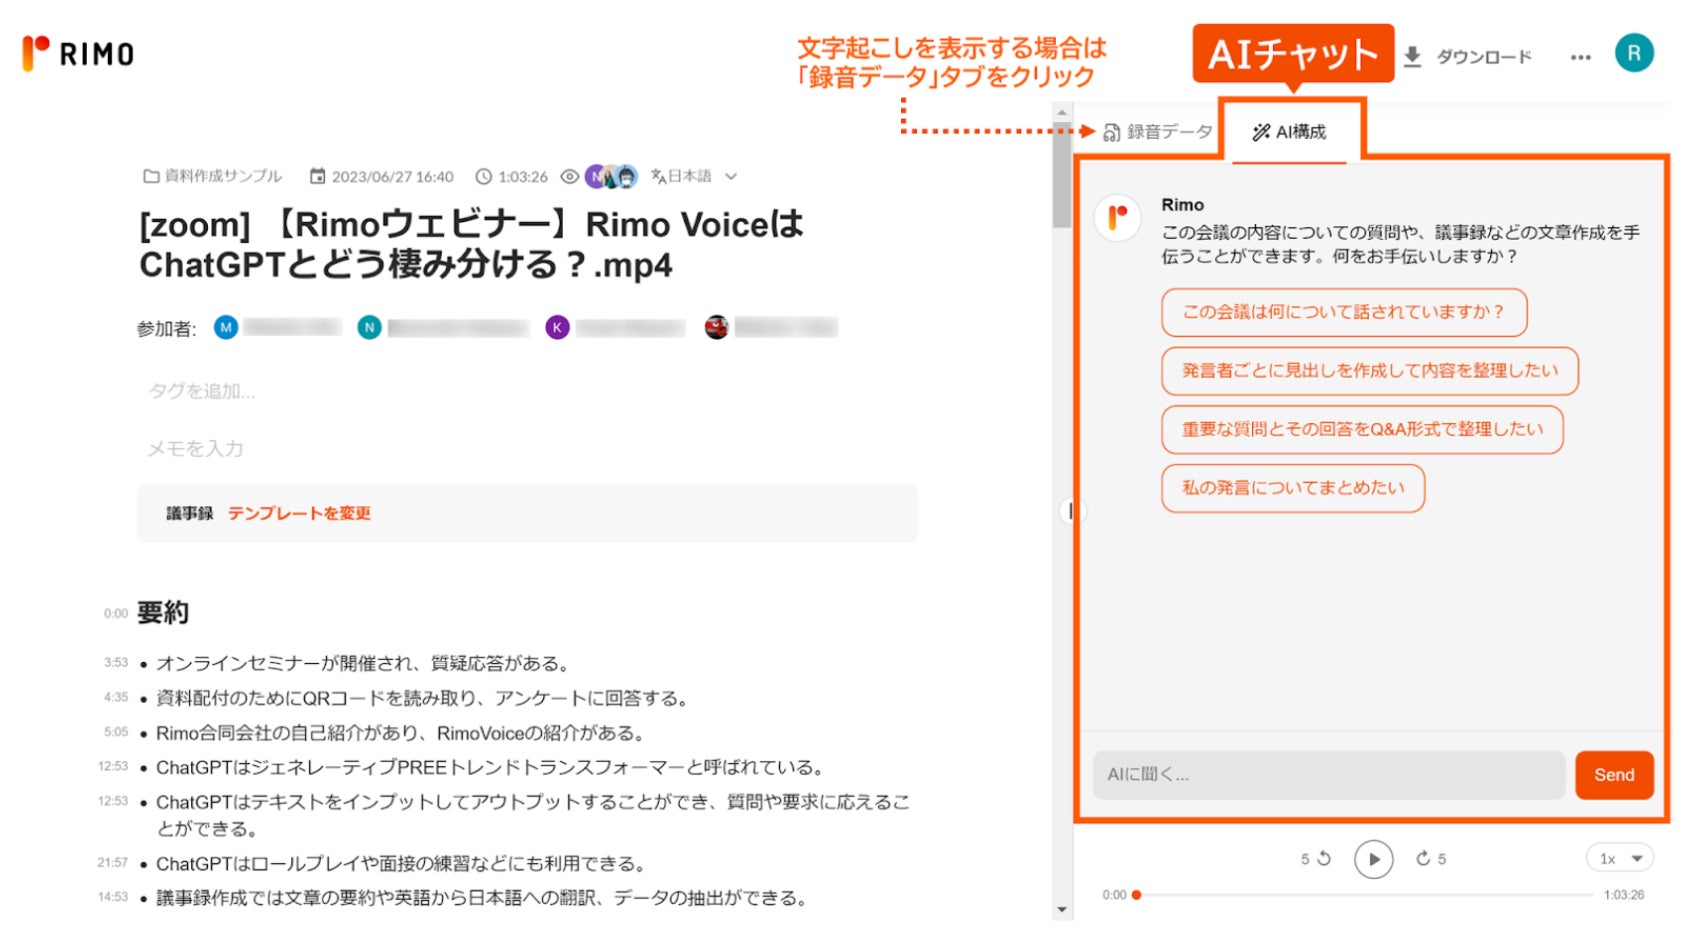Skip forward 5 seconds
The image size is (1700, 944).
1431,859
